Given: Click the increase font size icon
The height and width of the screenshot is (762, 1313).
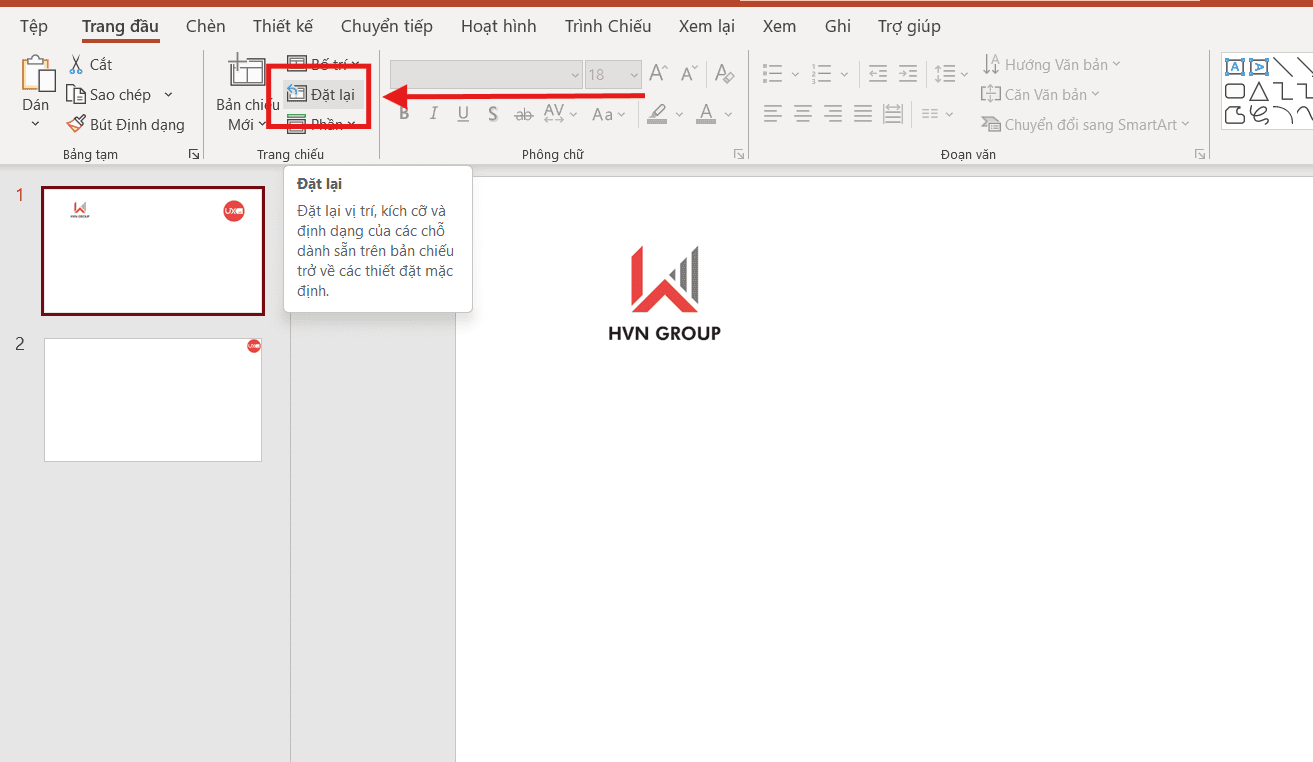Looking at the screenshot, I should tap(657, 73).
